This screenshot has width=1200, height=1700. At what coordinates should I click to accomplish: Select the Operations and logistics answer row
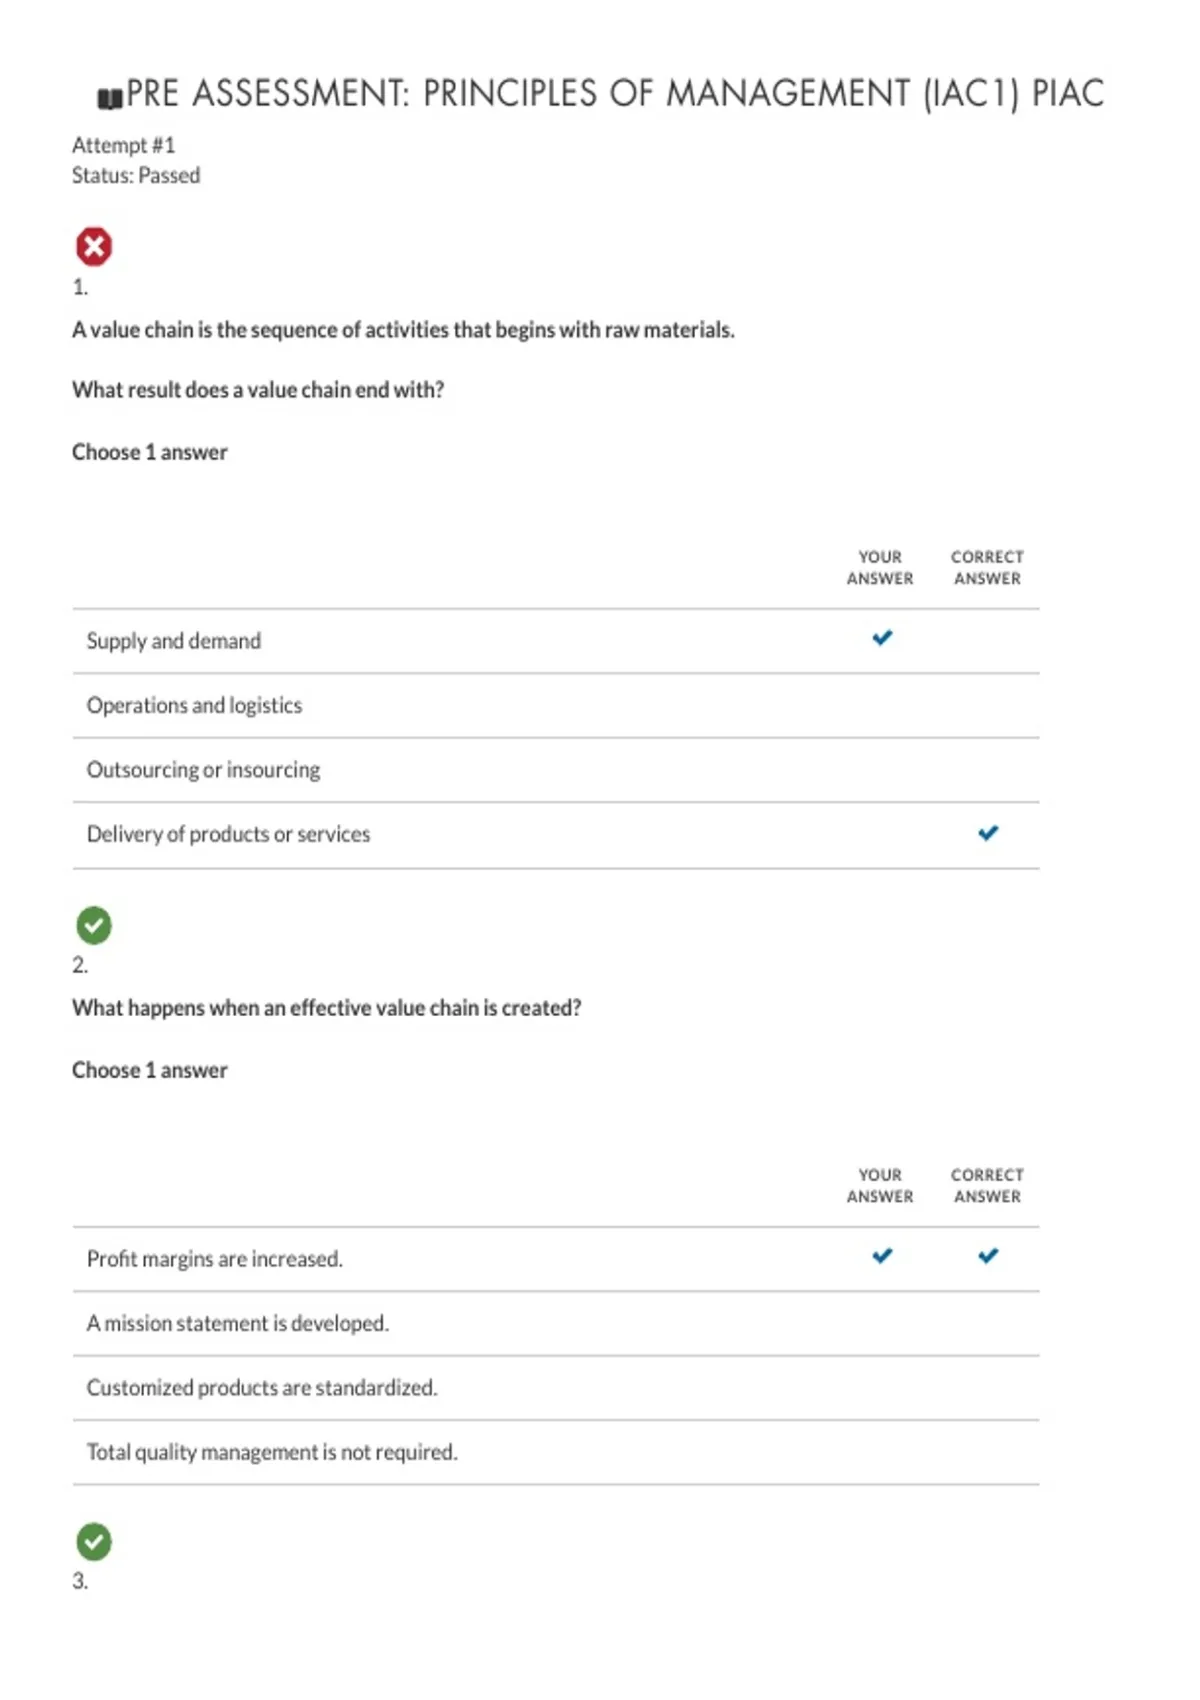tap(556, 706)
